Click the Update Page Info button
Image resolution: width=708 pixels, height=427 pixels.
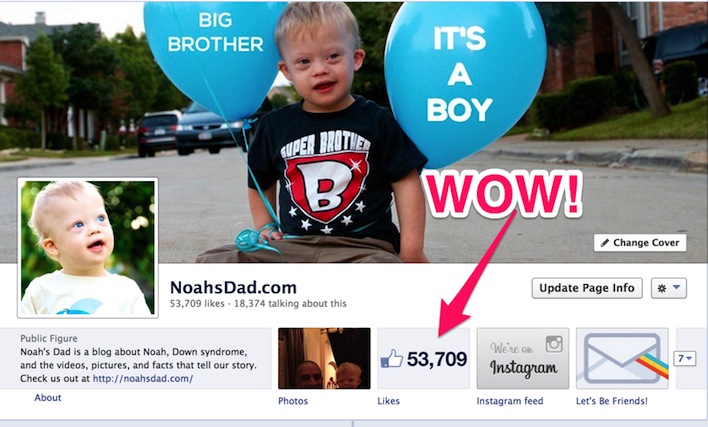587,288
